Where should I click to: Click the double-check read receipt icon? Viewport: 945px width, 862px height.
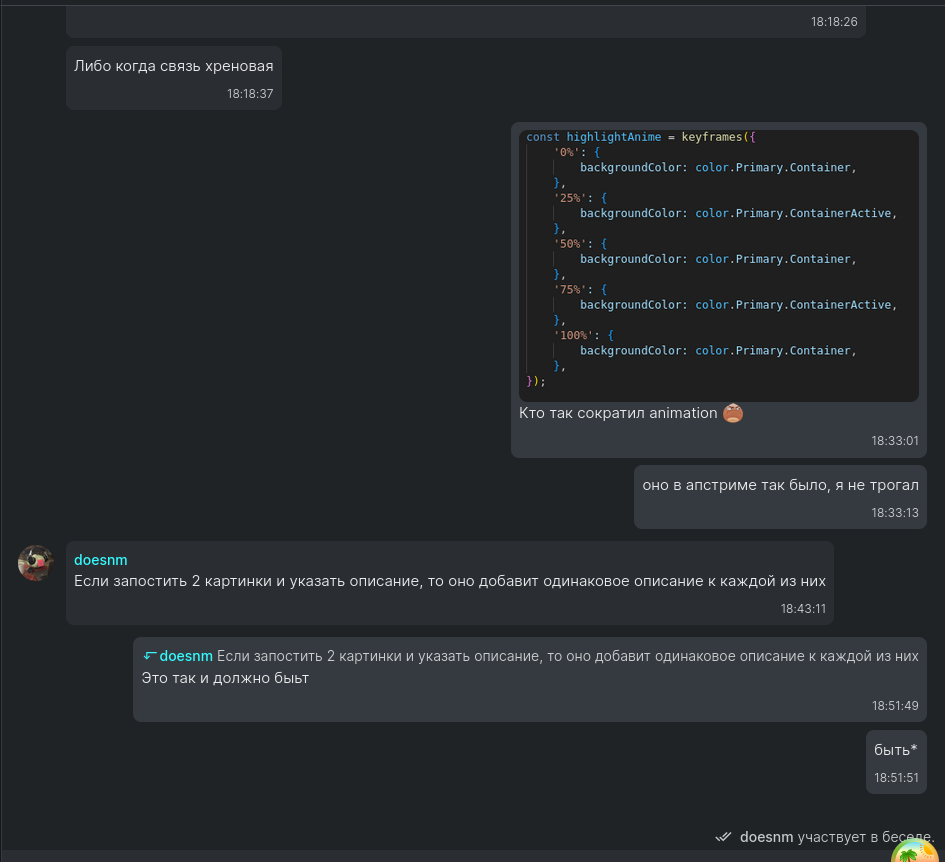pyautogui.click(x=724, y=836)
